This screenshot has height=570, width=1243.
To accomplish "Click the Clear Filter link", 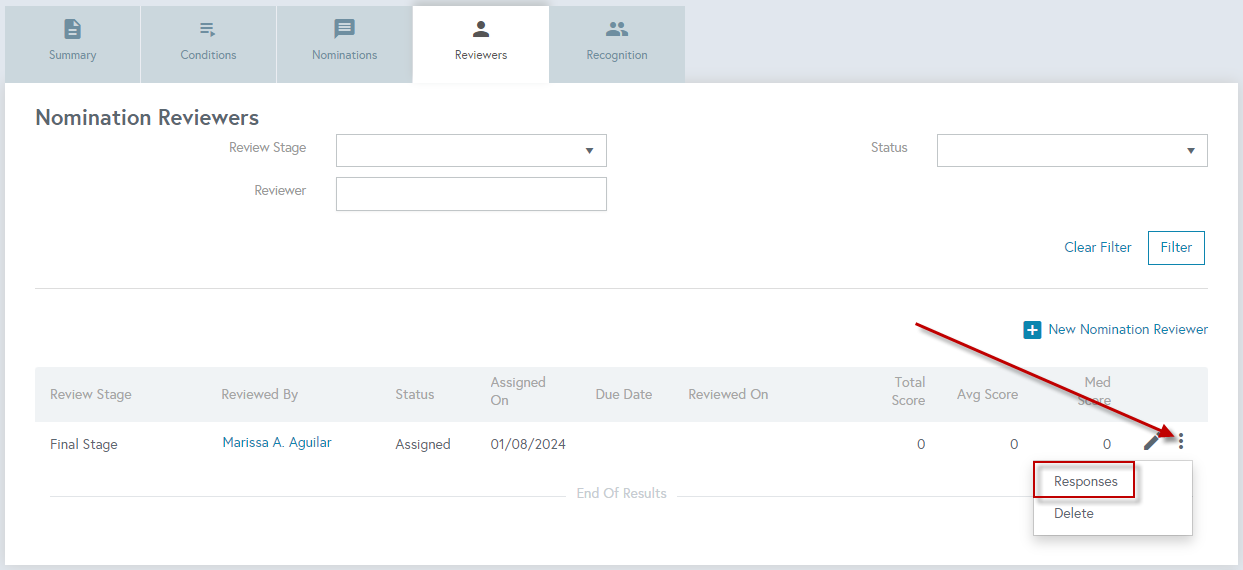I will pyautogui.click(x=1098, y=247).
